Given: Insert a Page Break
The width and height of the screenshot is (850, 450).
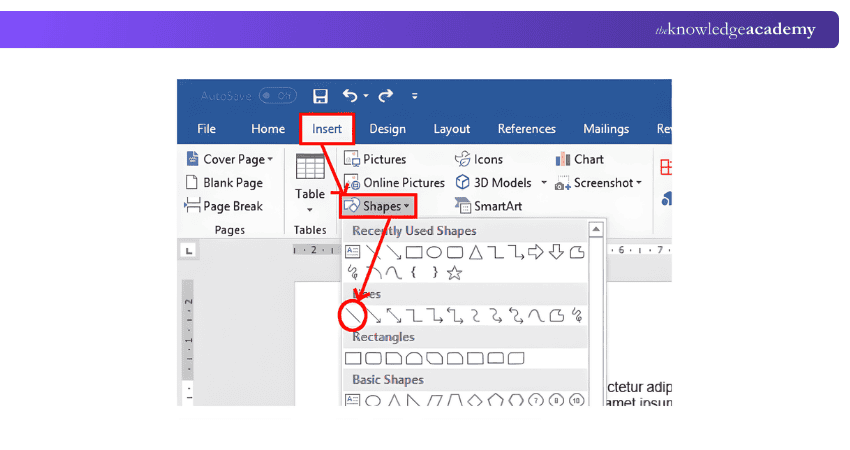Looking at the screenshot, I should [x=223, y=206].
